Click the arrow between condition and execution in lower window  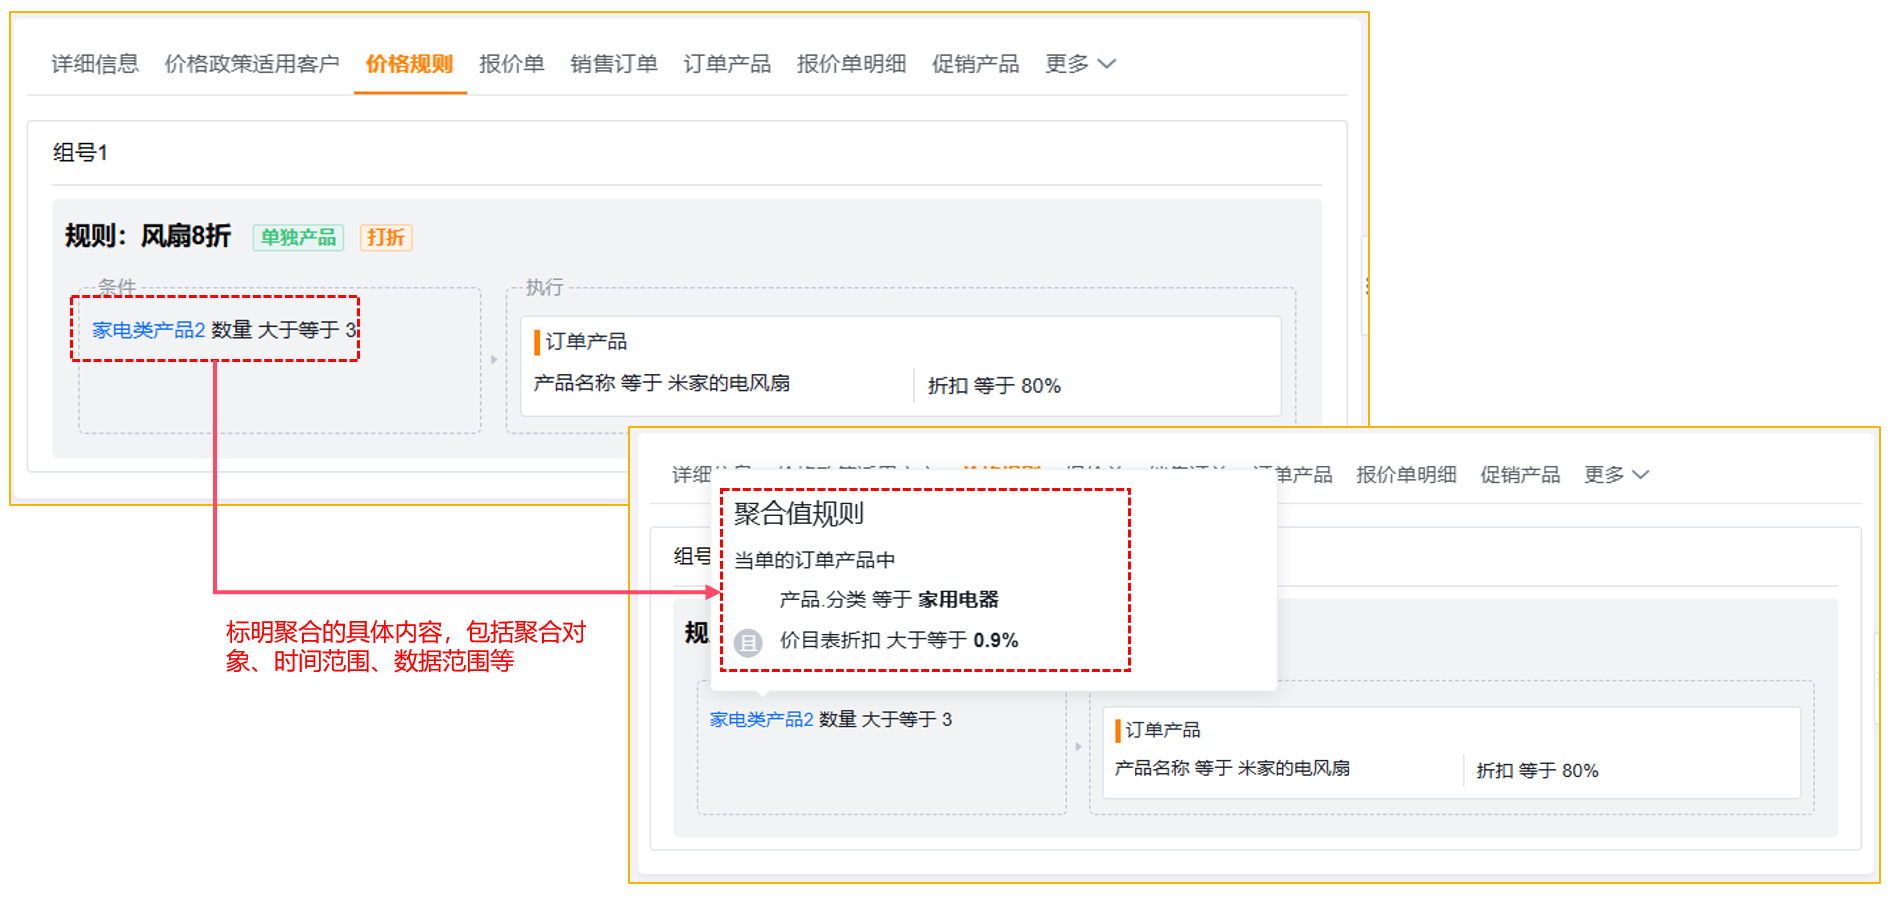(1078, 746)
